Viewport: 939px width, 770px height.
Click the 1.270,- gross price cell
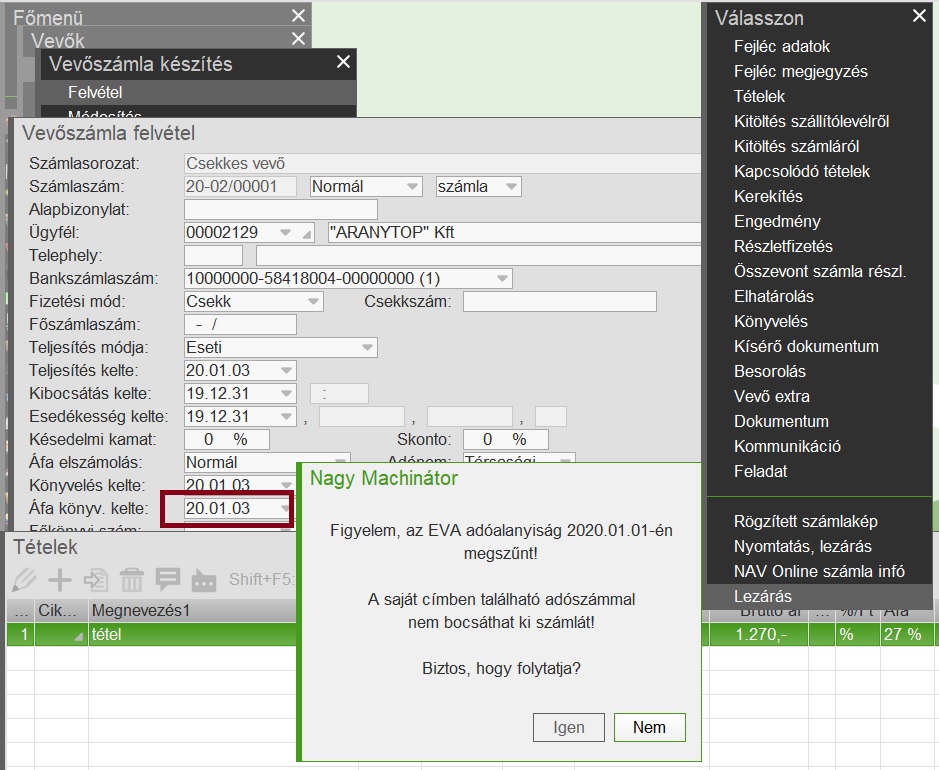pyautogui.click(x=759, y=634)
